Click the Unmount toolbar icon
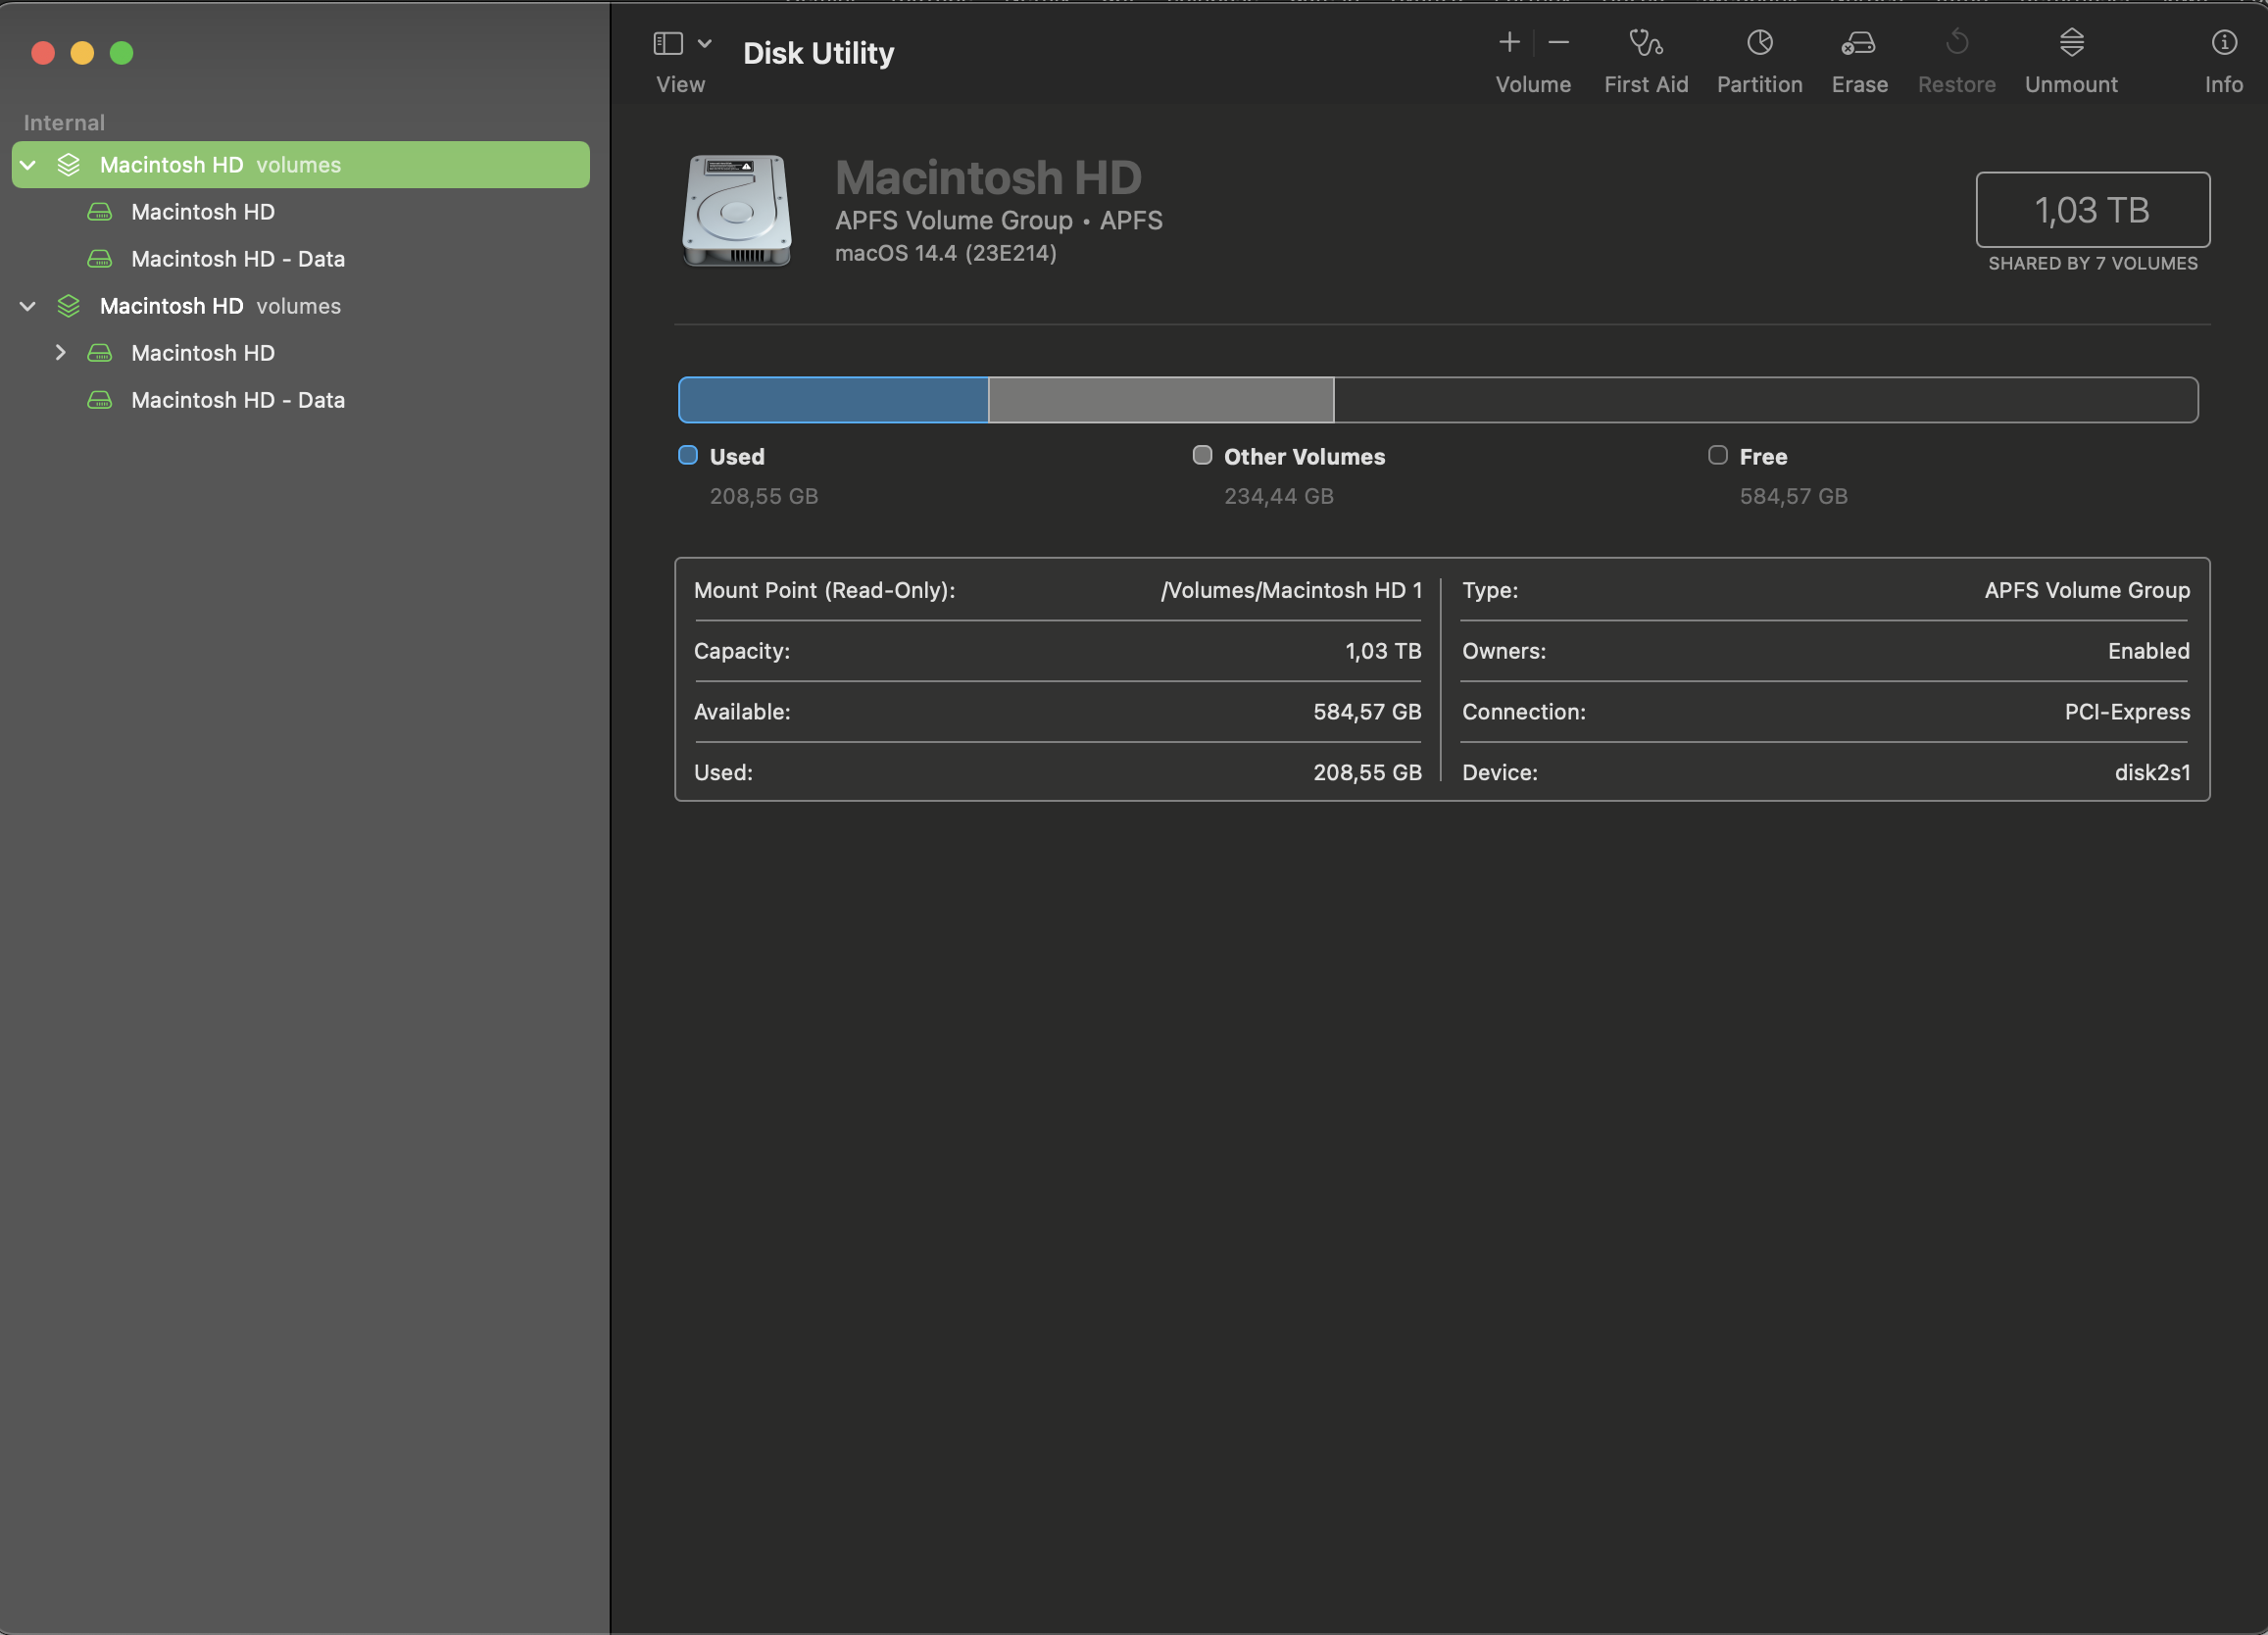2268x1635 pixels. tap(2071, 43)
